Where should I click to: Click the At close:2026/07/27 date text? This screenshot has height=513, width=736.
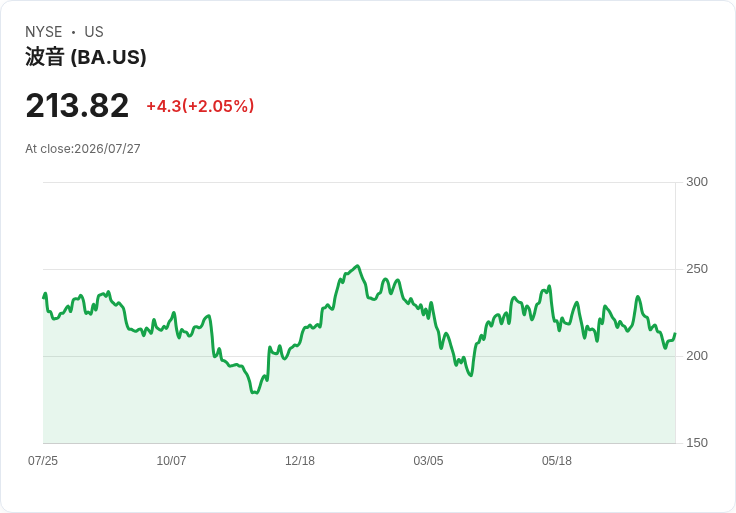[x=83, y=149]
